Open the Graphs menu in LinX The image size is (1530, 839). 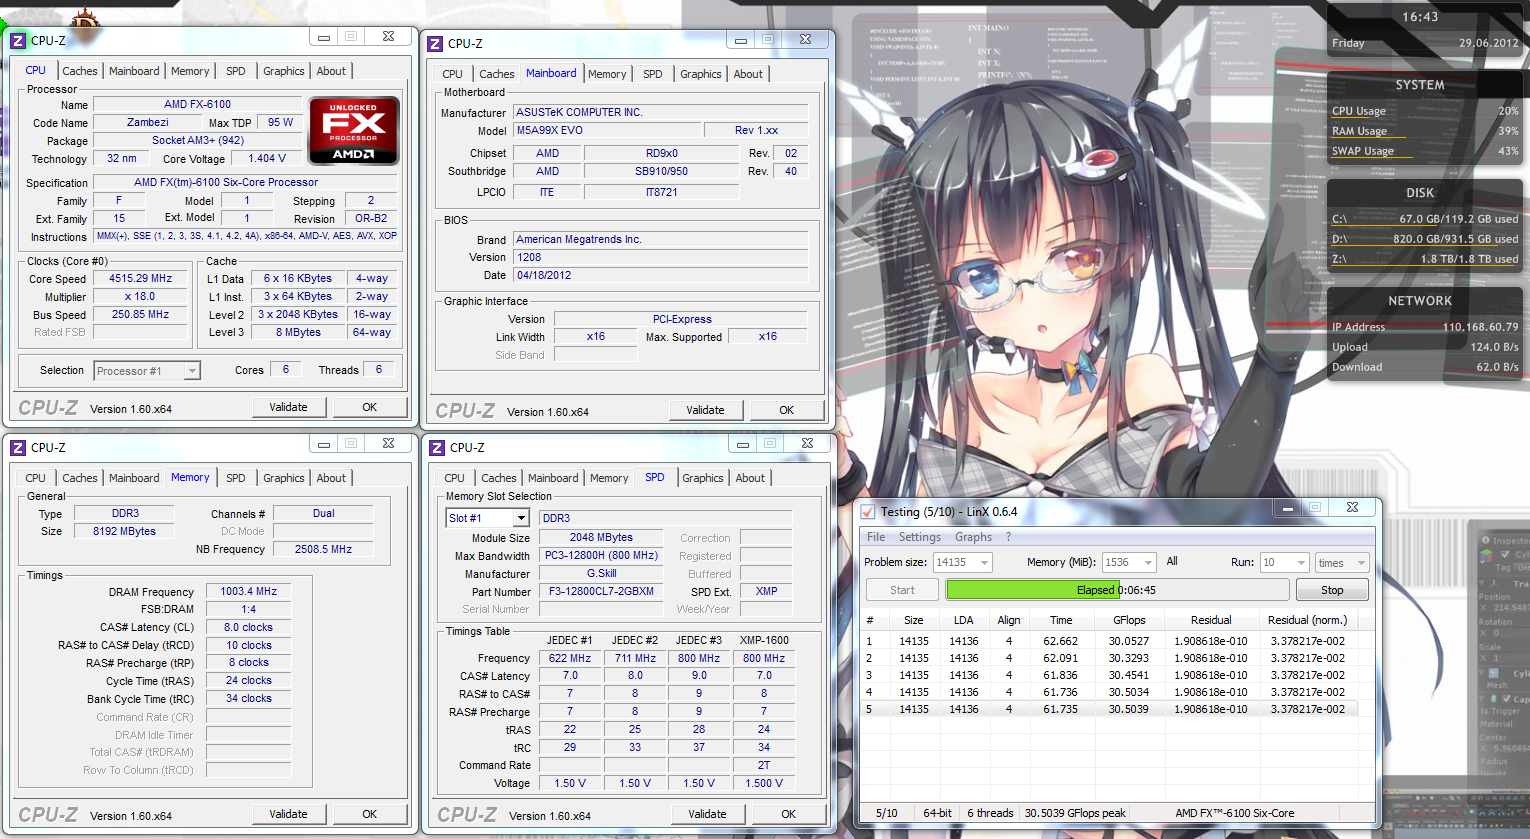click(x=973, y=537)
